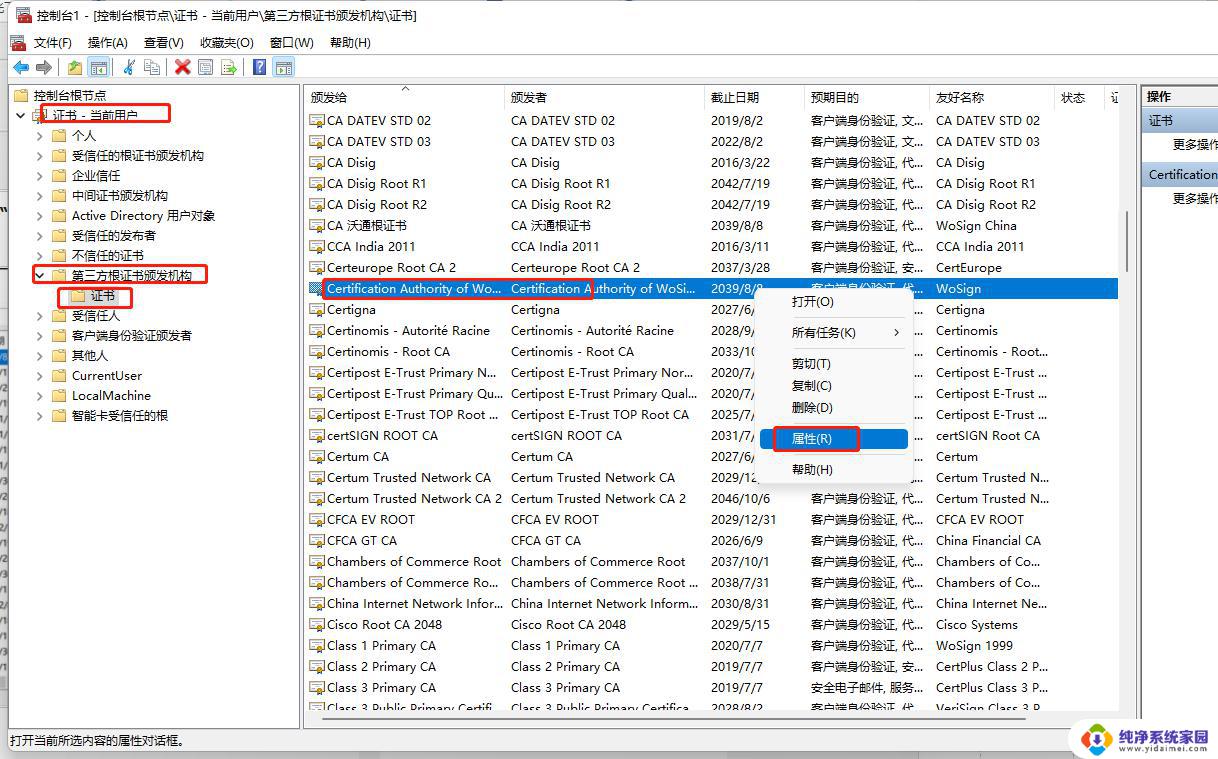Click the certificate icon beside CFCA EV ROOT

[317, 519]
